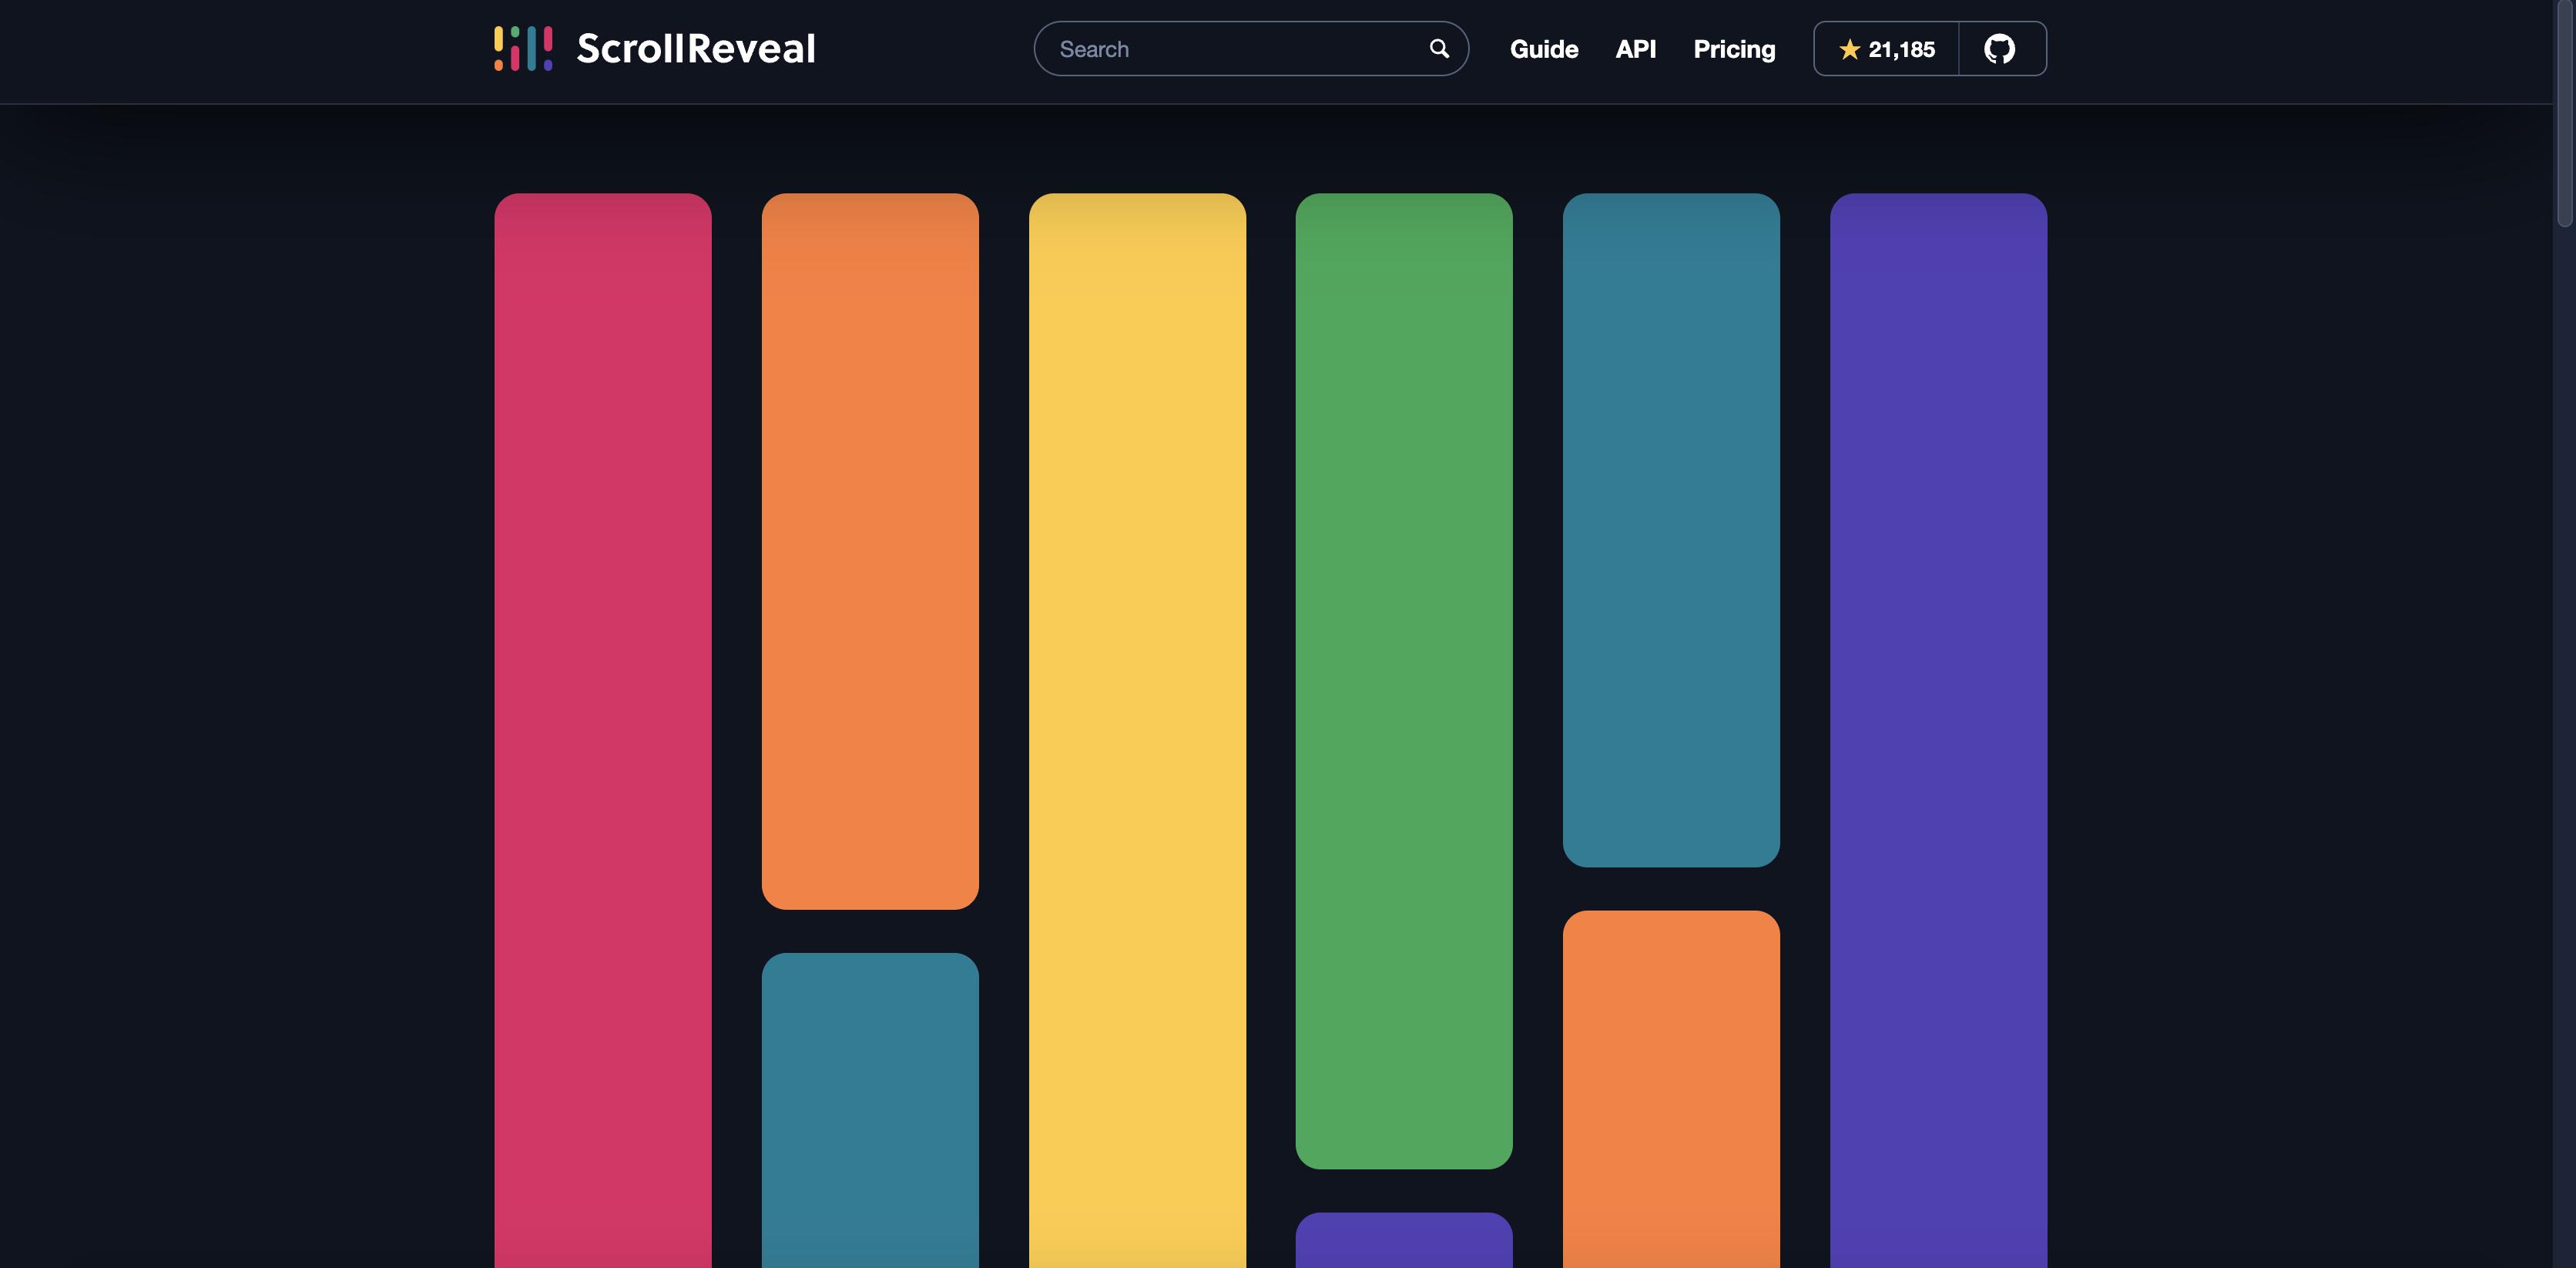Click the tall green color block

(x=1403, y=680)
